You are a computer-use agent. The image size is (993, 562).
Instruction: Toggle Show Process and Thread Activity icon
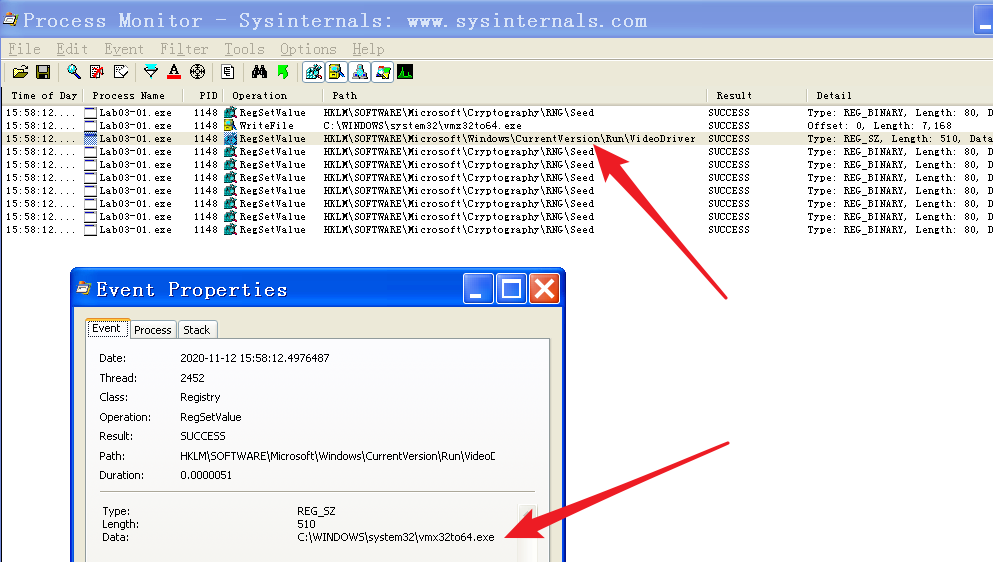(x=383, y=72)
